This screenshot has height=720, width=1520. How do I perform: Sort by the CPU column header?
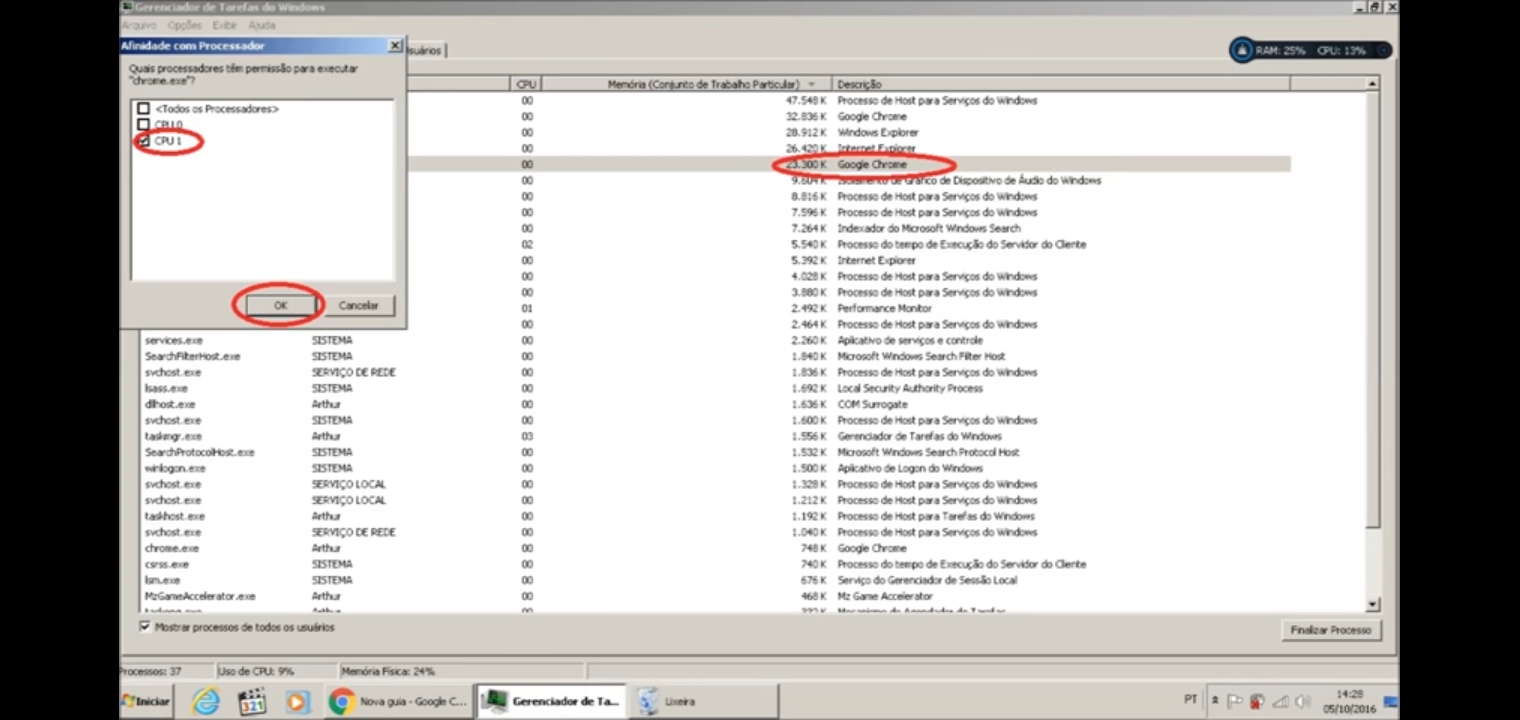(526, 84)
